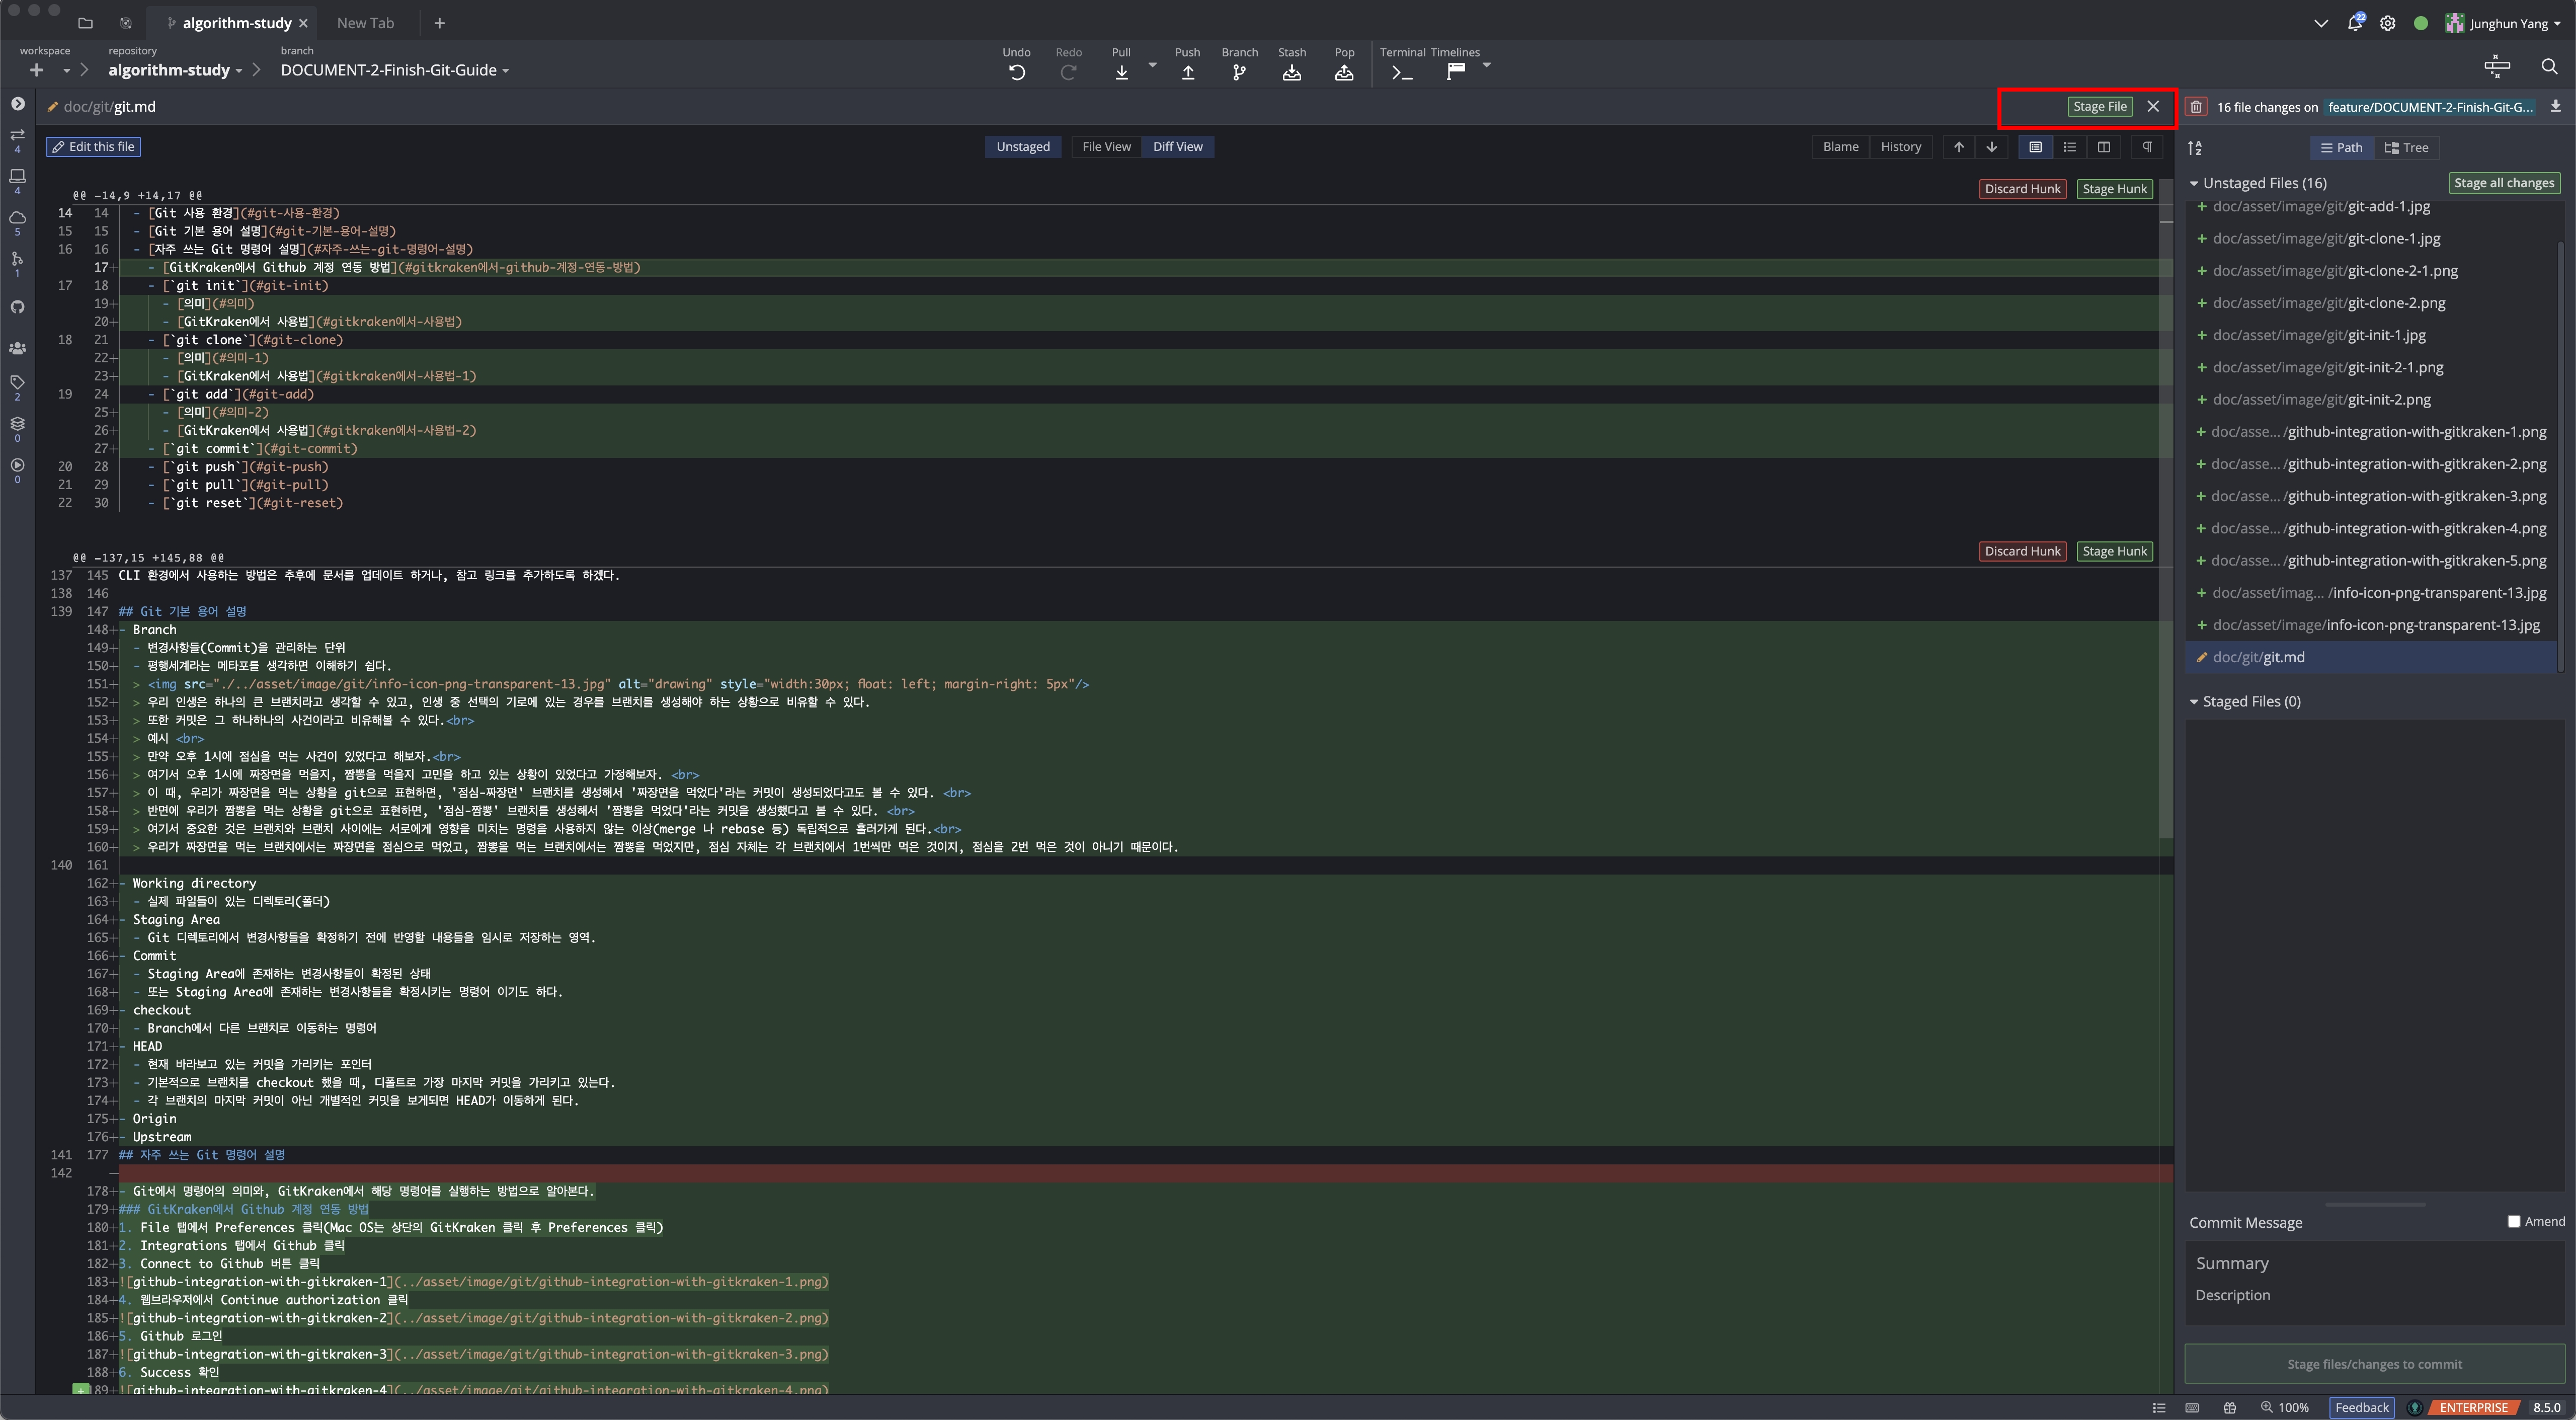Click the Summary commit message field
2576x1420 pixels.
point(2374,1263)
